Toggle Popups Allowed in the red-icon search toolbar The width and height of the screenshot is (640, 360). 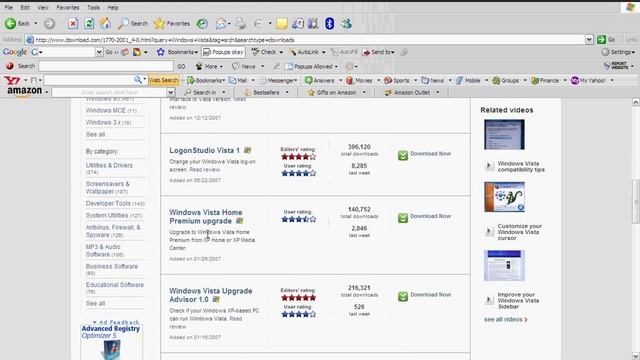(x=311, y=66)
